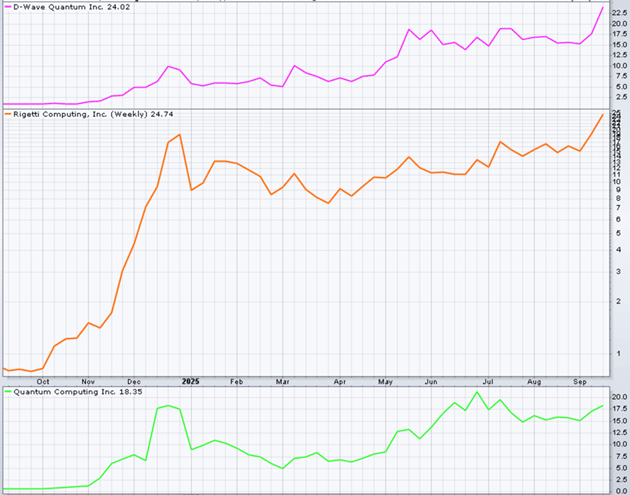Click the 8 tick on Rigetti log scale
630x495 pixels.
tap(618, 198)
